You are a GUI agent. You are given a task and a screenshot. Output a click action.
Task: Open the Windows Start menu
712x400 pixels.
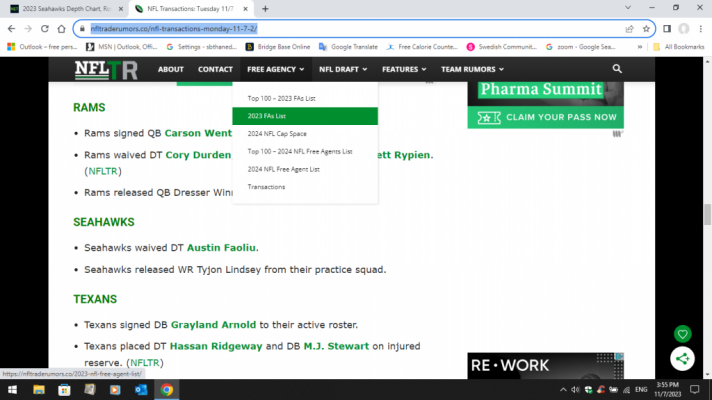[12, 390]
